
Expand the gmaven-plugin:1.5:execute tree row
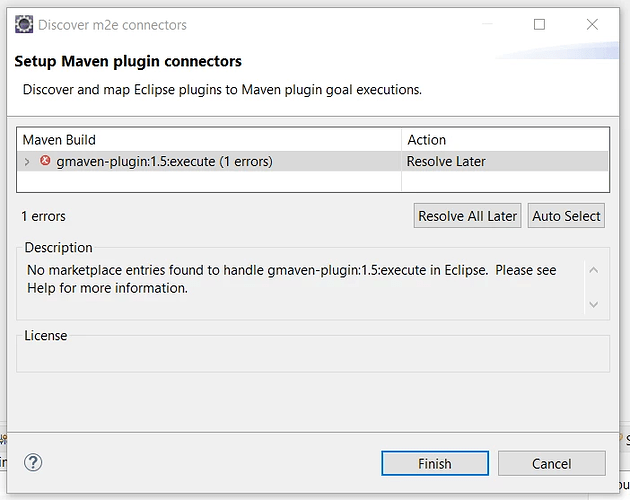pyautogui.click(x=27, y=162)
